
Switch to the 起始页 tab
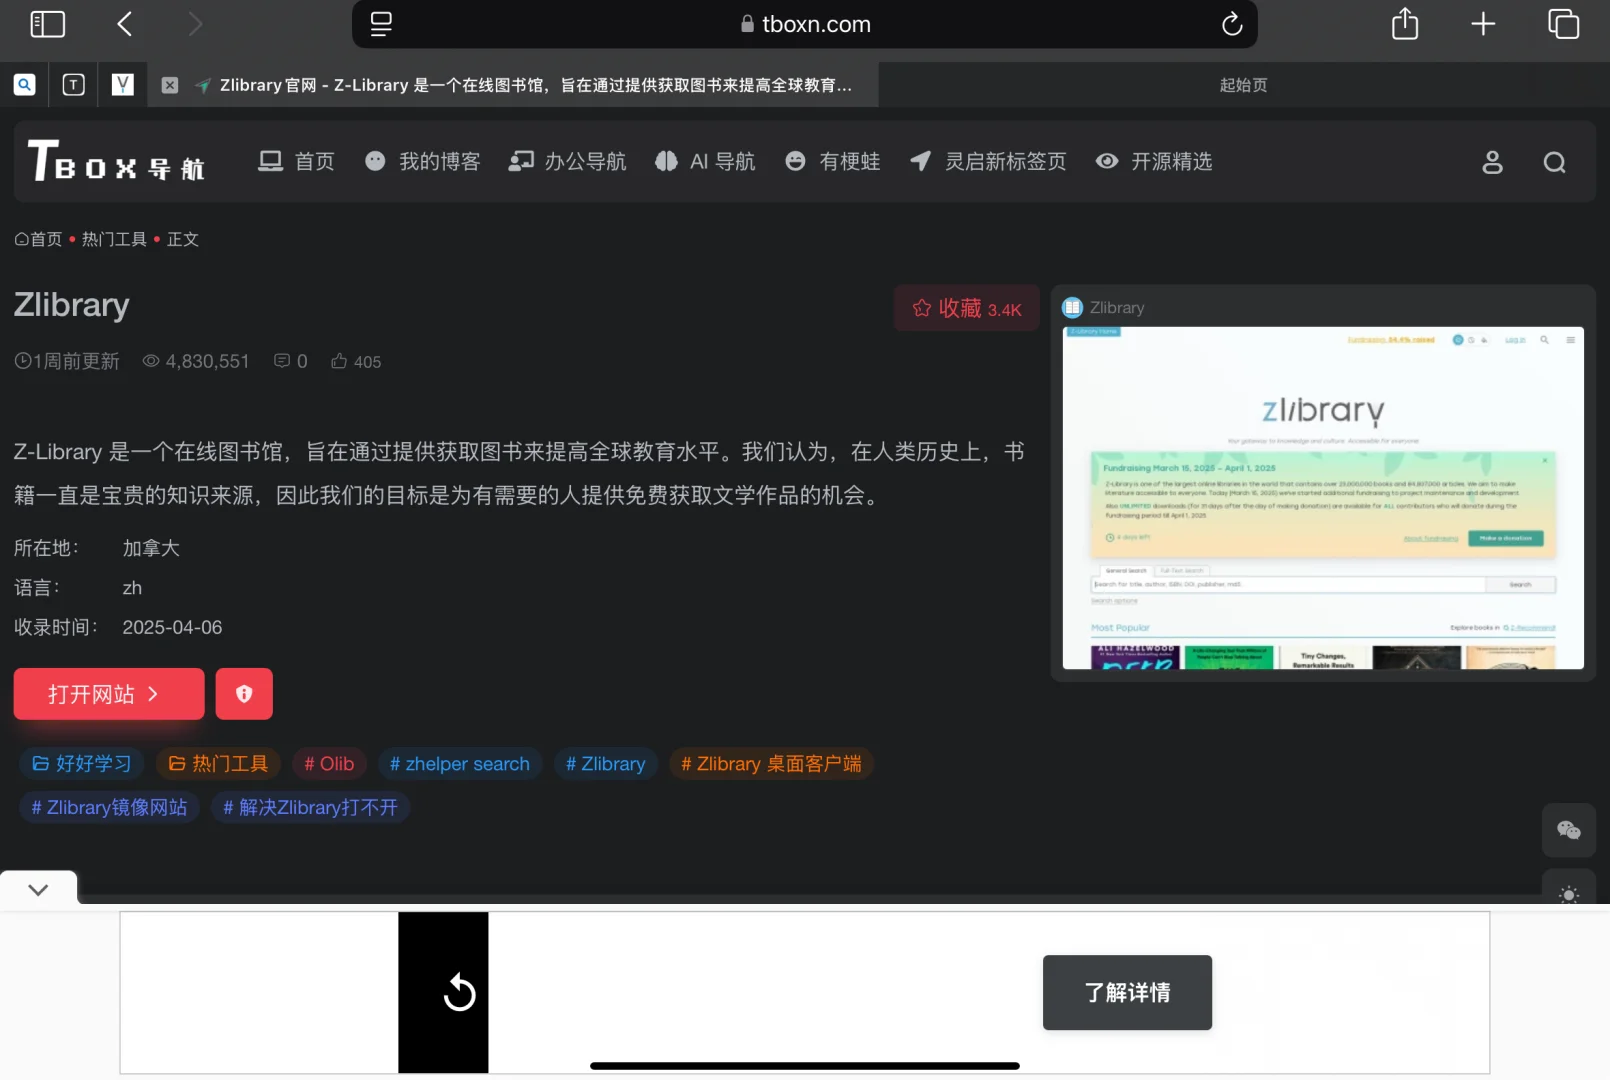pos(1243,85)
